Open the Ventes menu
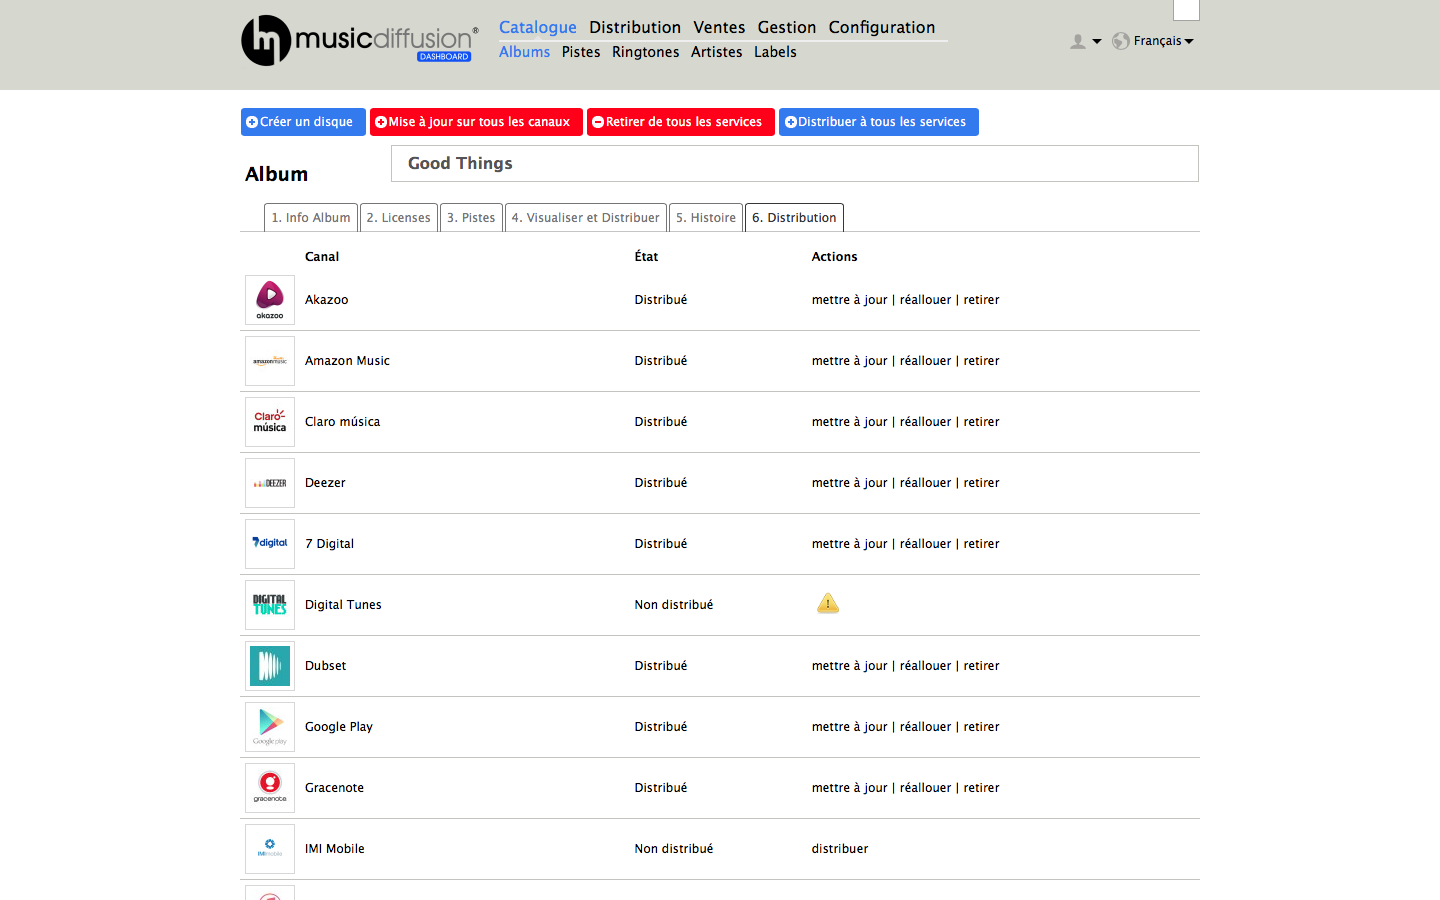1440x900 pixels. pos(719,27)
